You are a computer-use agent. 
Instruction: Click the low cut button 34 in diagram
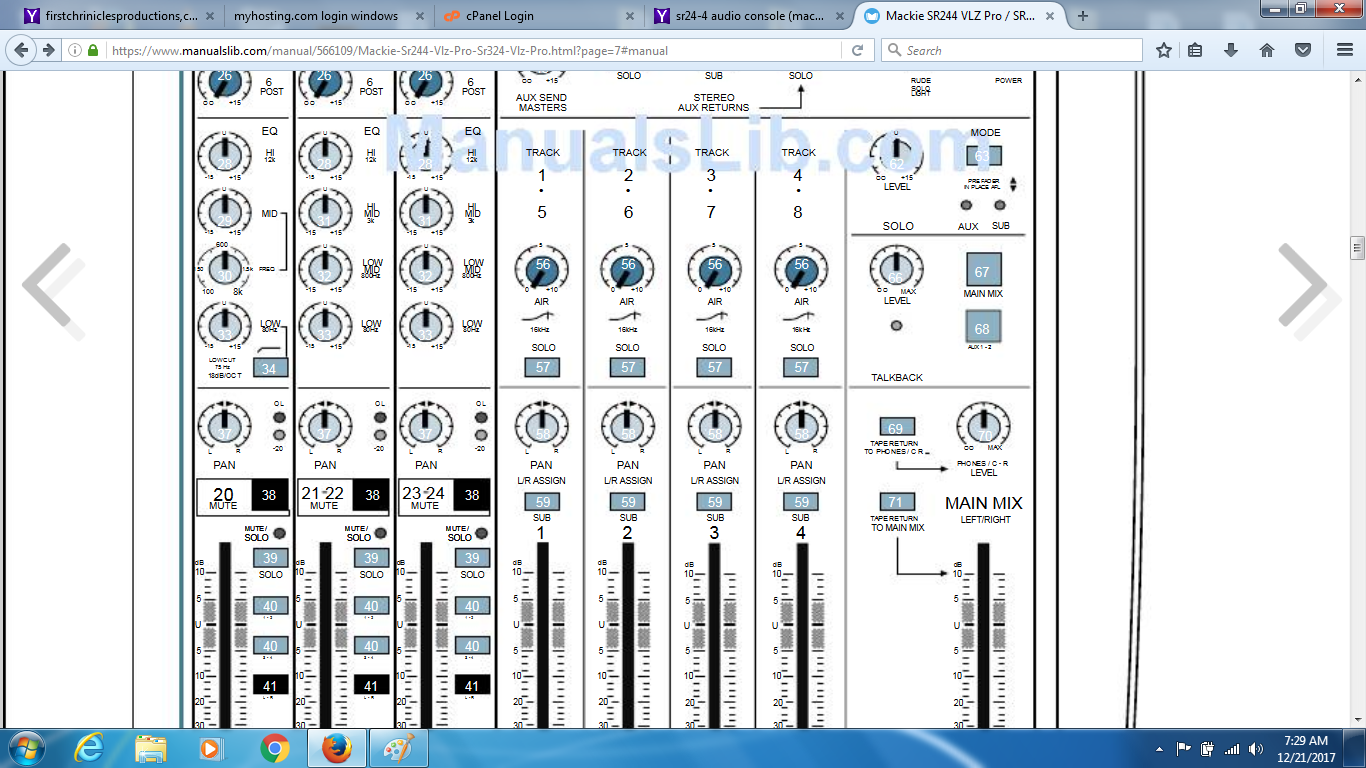click(x=269, y=367)
